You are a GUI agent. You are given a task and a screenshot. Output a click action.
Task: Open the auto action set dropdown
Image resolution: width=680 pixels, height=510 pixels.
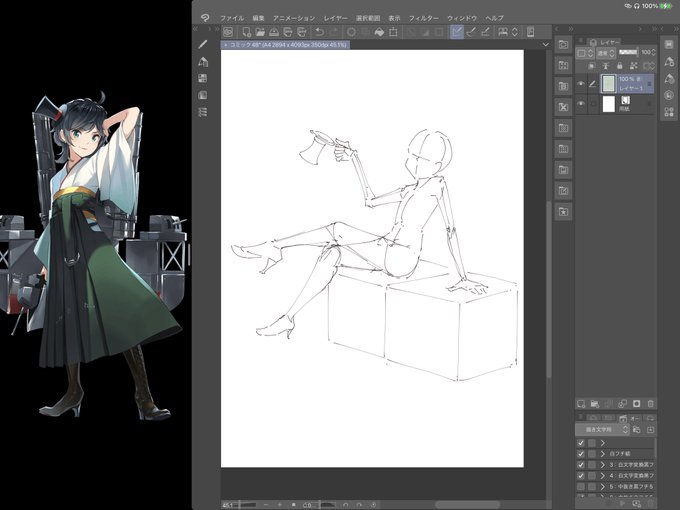pyautogui.click(x=602, y=430)
